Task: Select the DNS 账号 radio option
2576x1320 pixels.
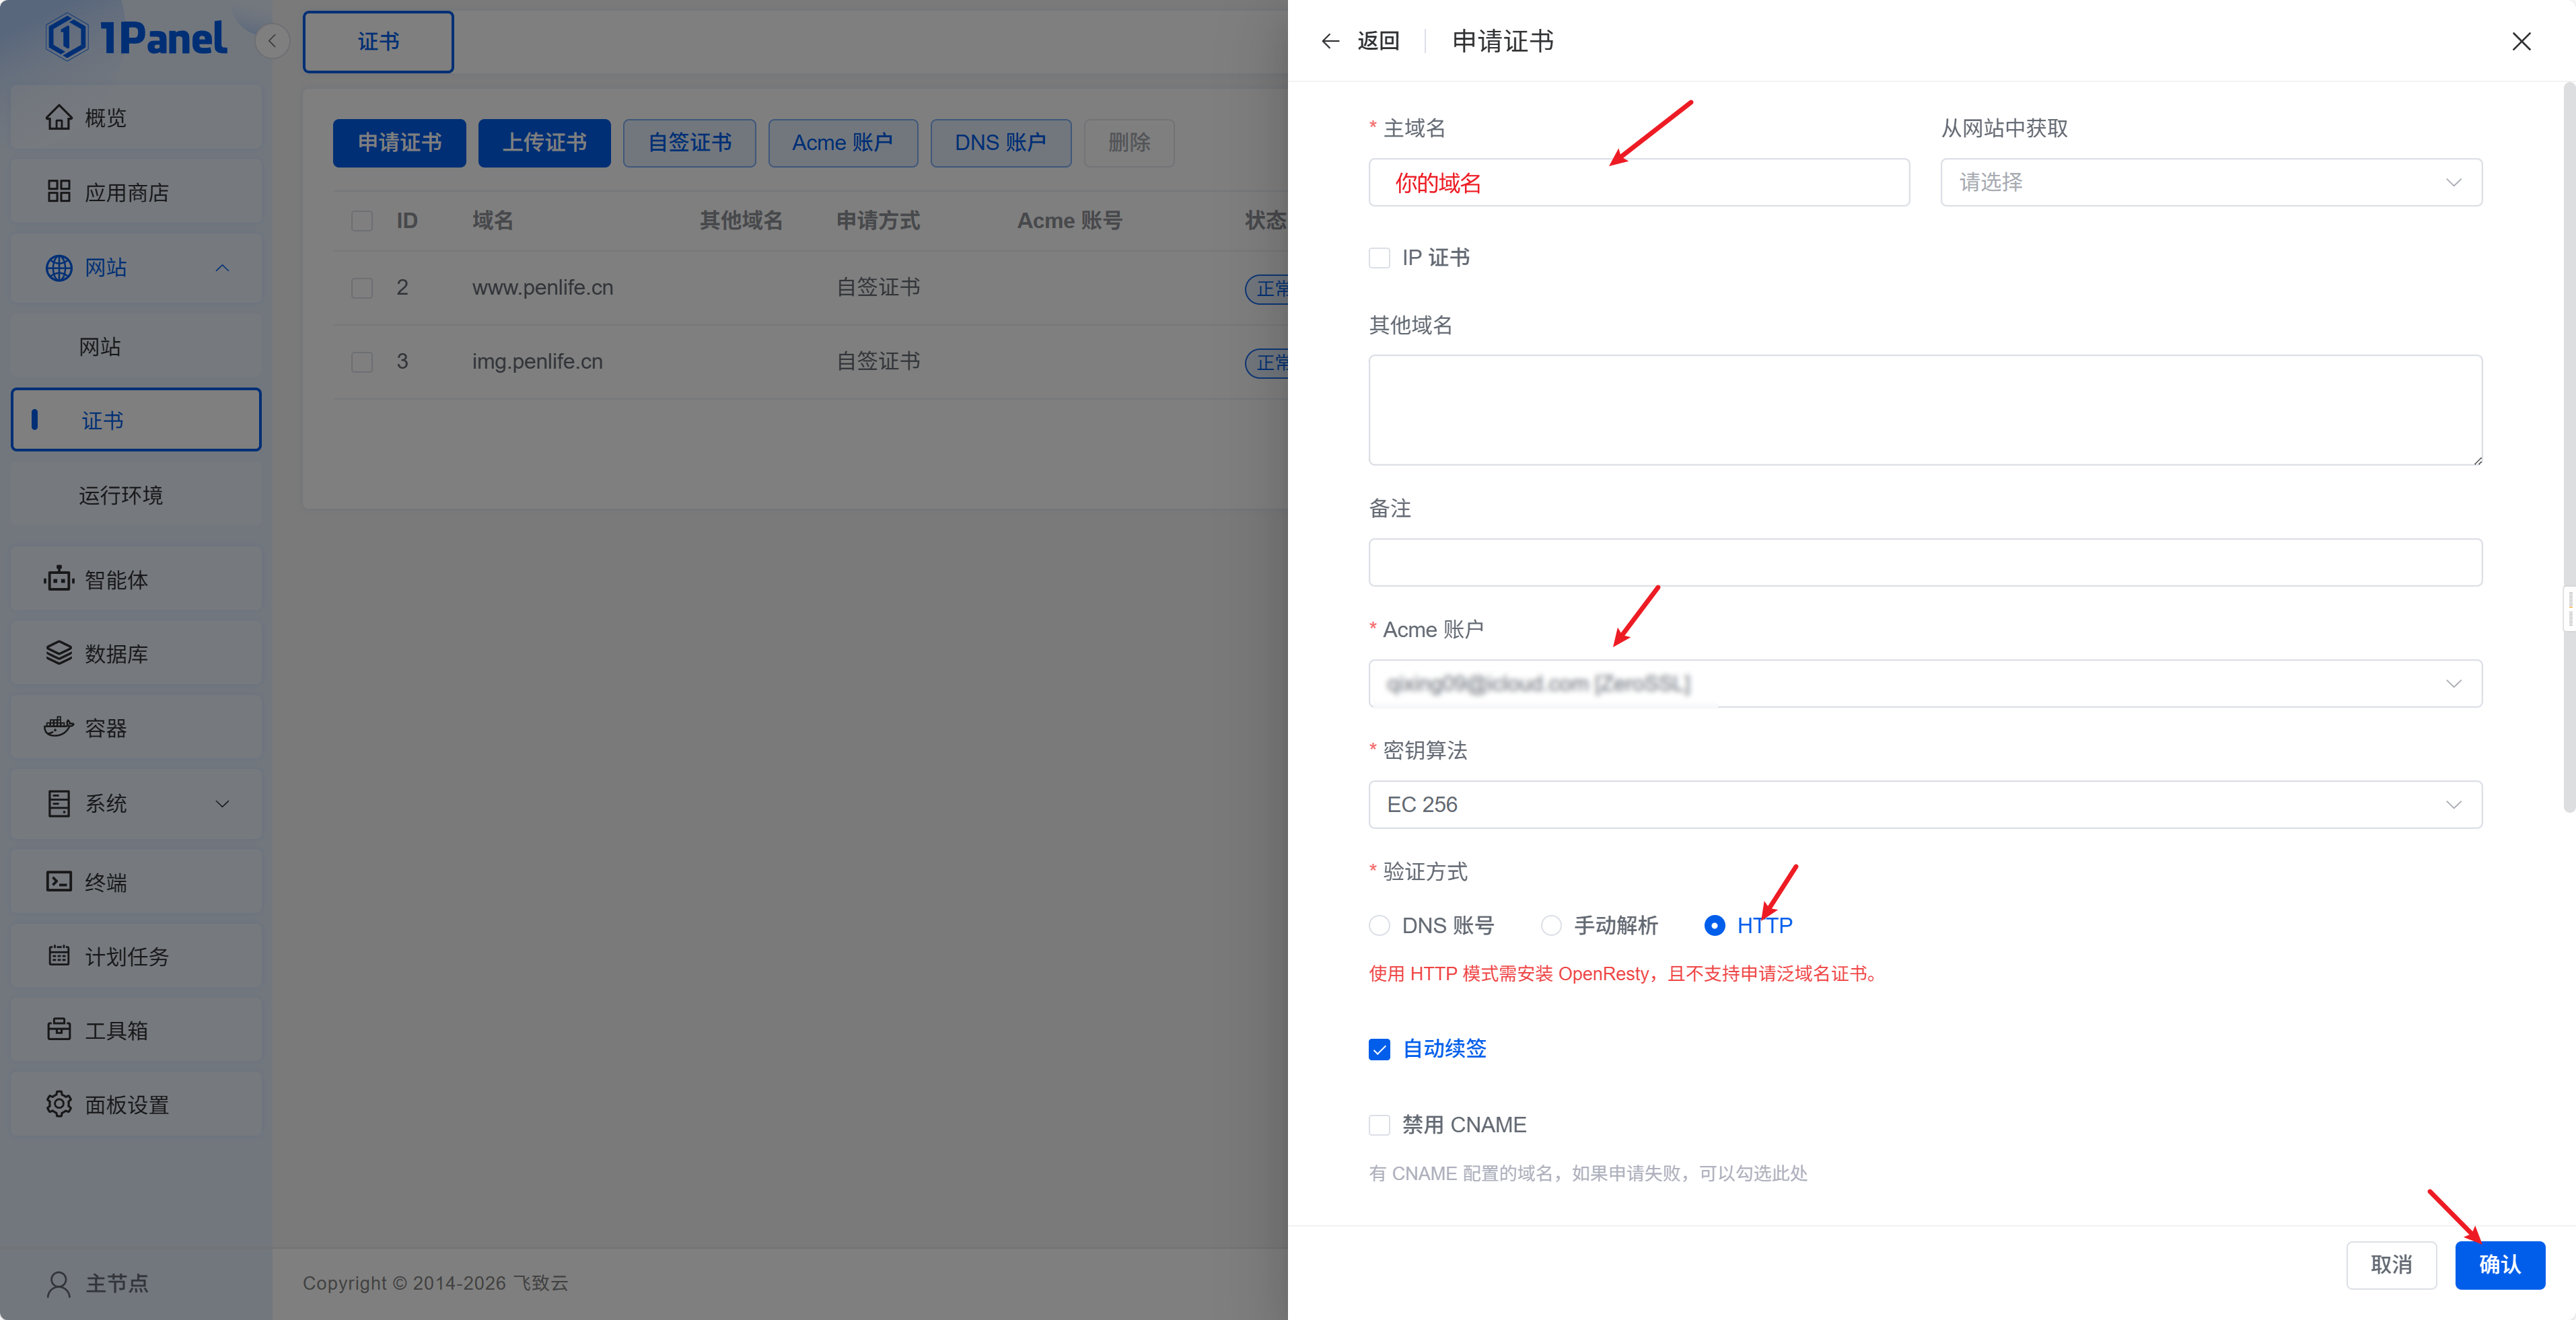Action: 1379,925
